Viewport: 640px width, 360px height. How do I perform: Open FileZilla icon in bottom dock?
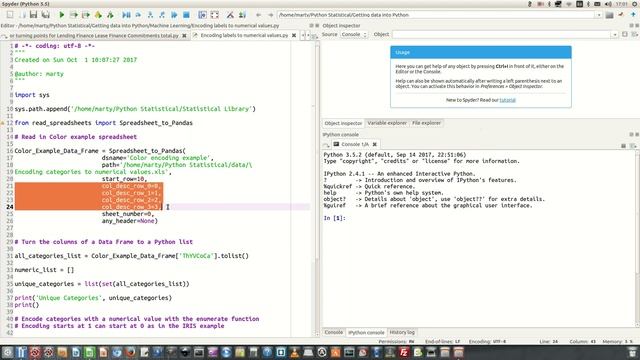click(404, 352)
